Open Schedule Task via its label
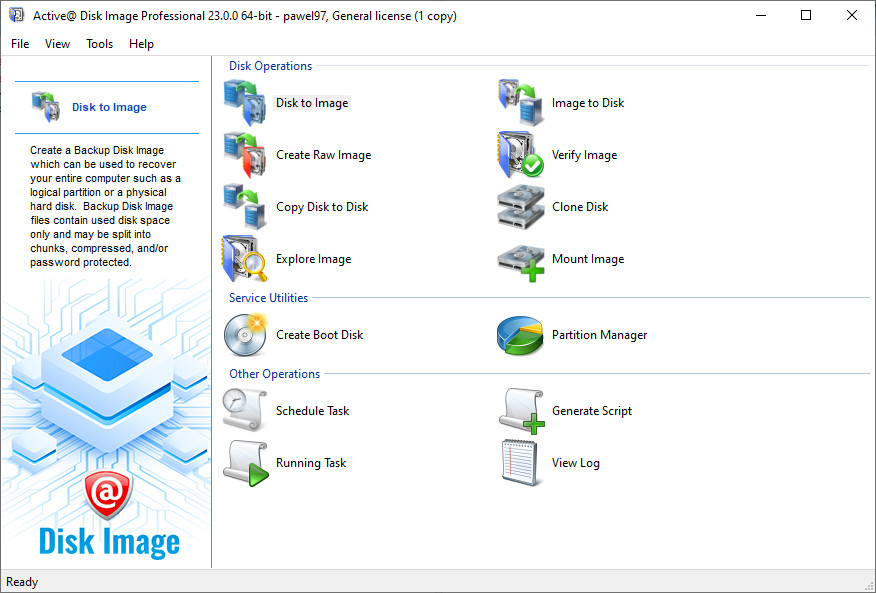 pyautogui.click(x=312, y=411)
